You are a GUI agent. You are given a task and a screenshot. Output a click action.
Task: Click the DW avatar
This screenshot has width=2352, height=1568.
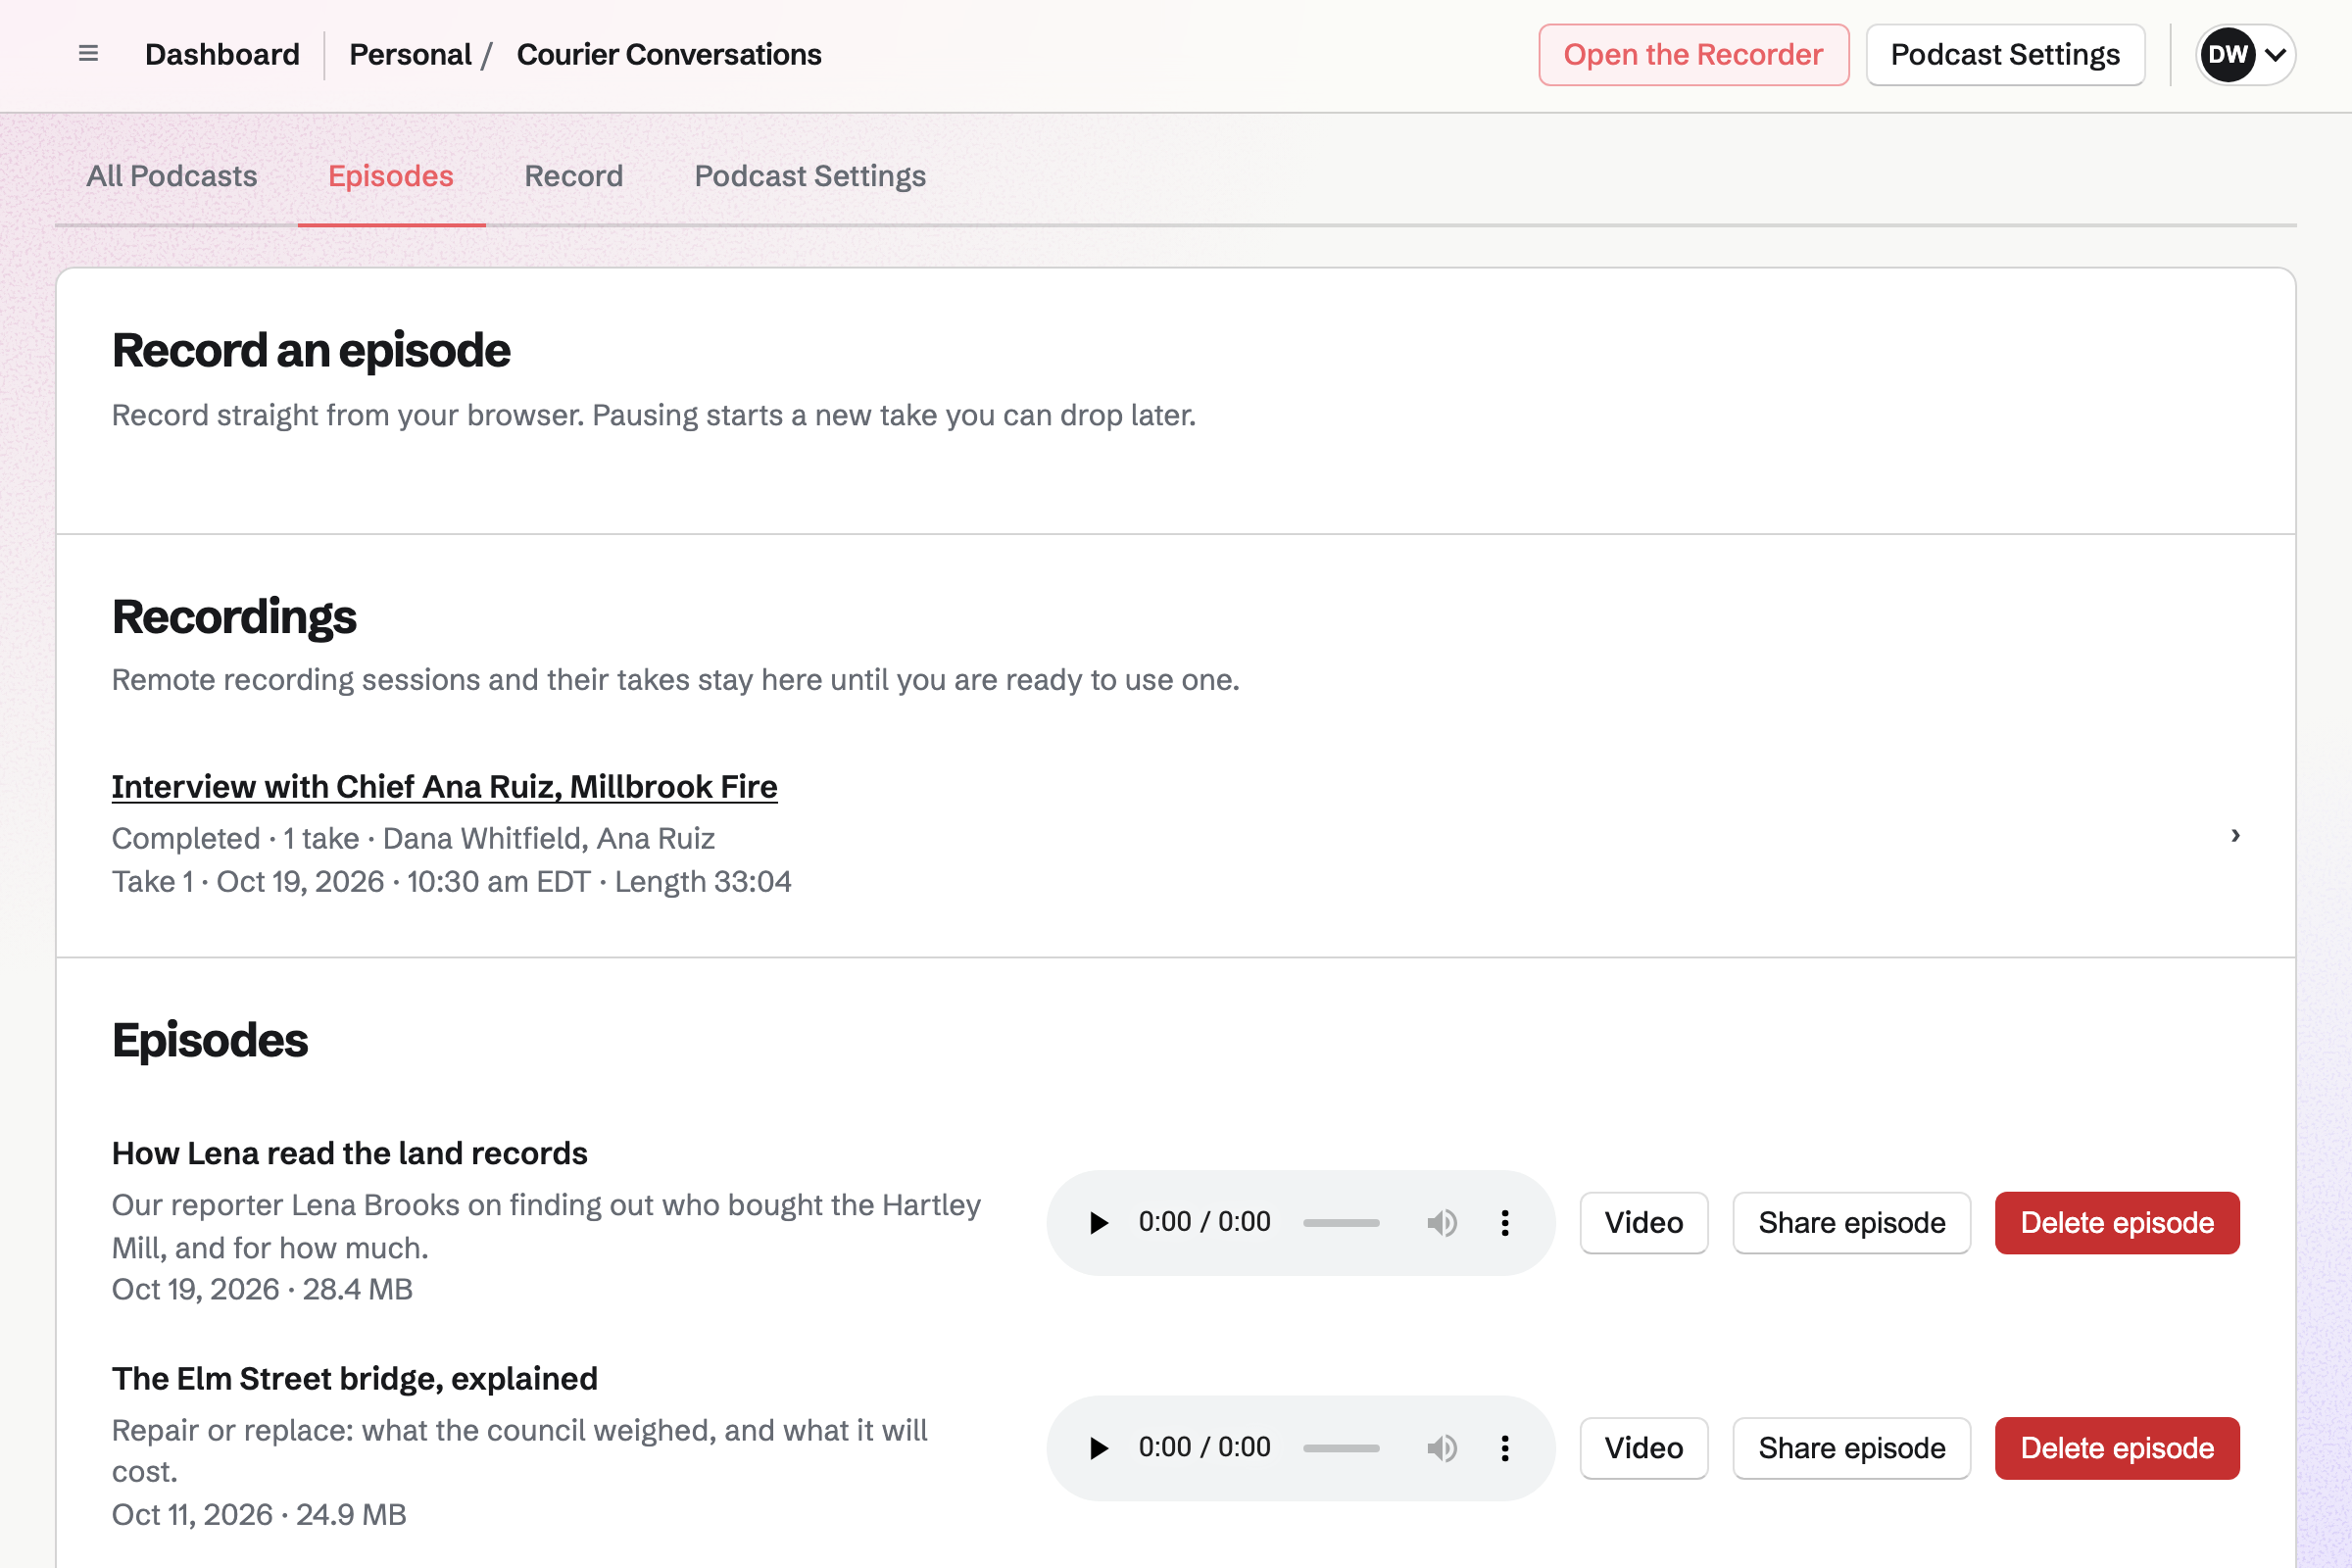[x=2228, y=55]
